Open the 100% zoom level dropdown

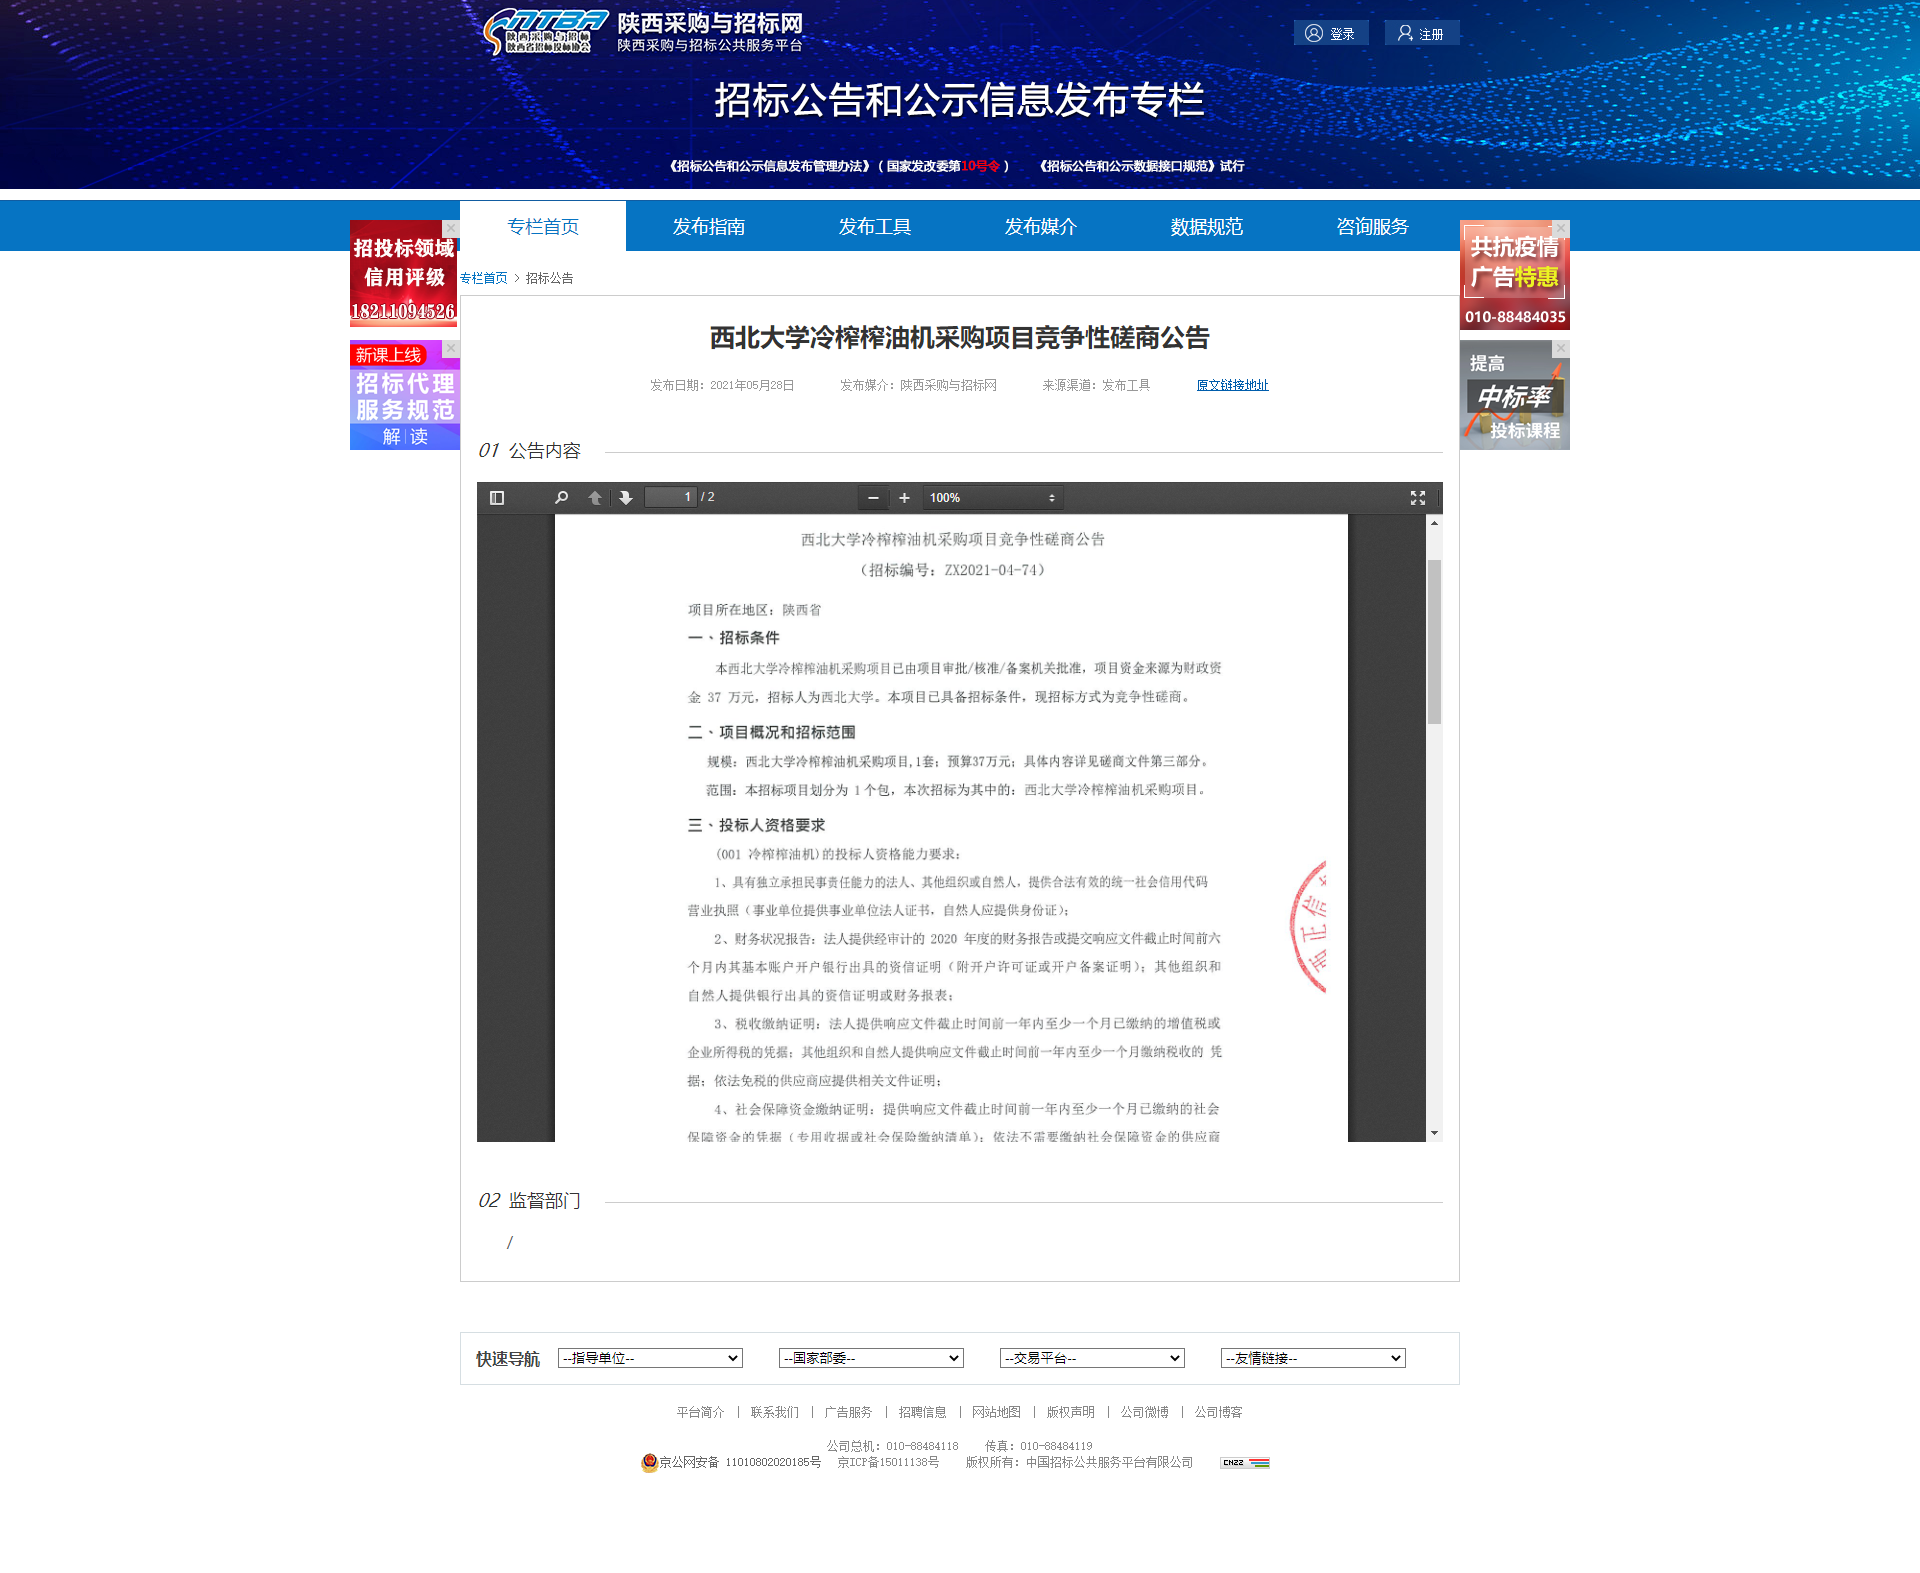(992, 498)
